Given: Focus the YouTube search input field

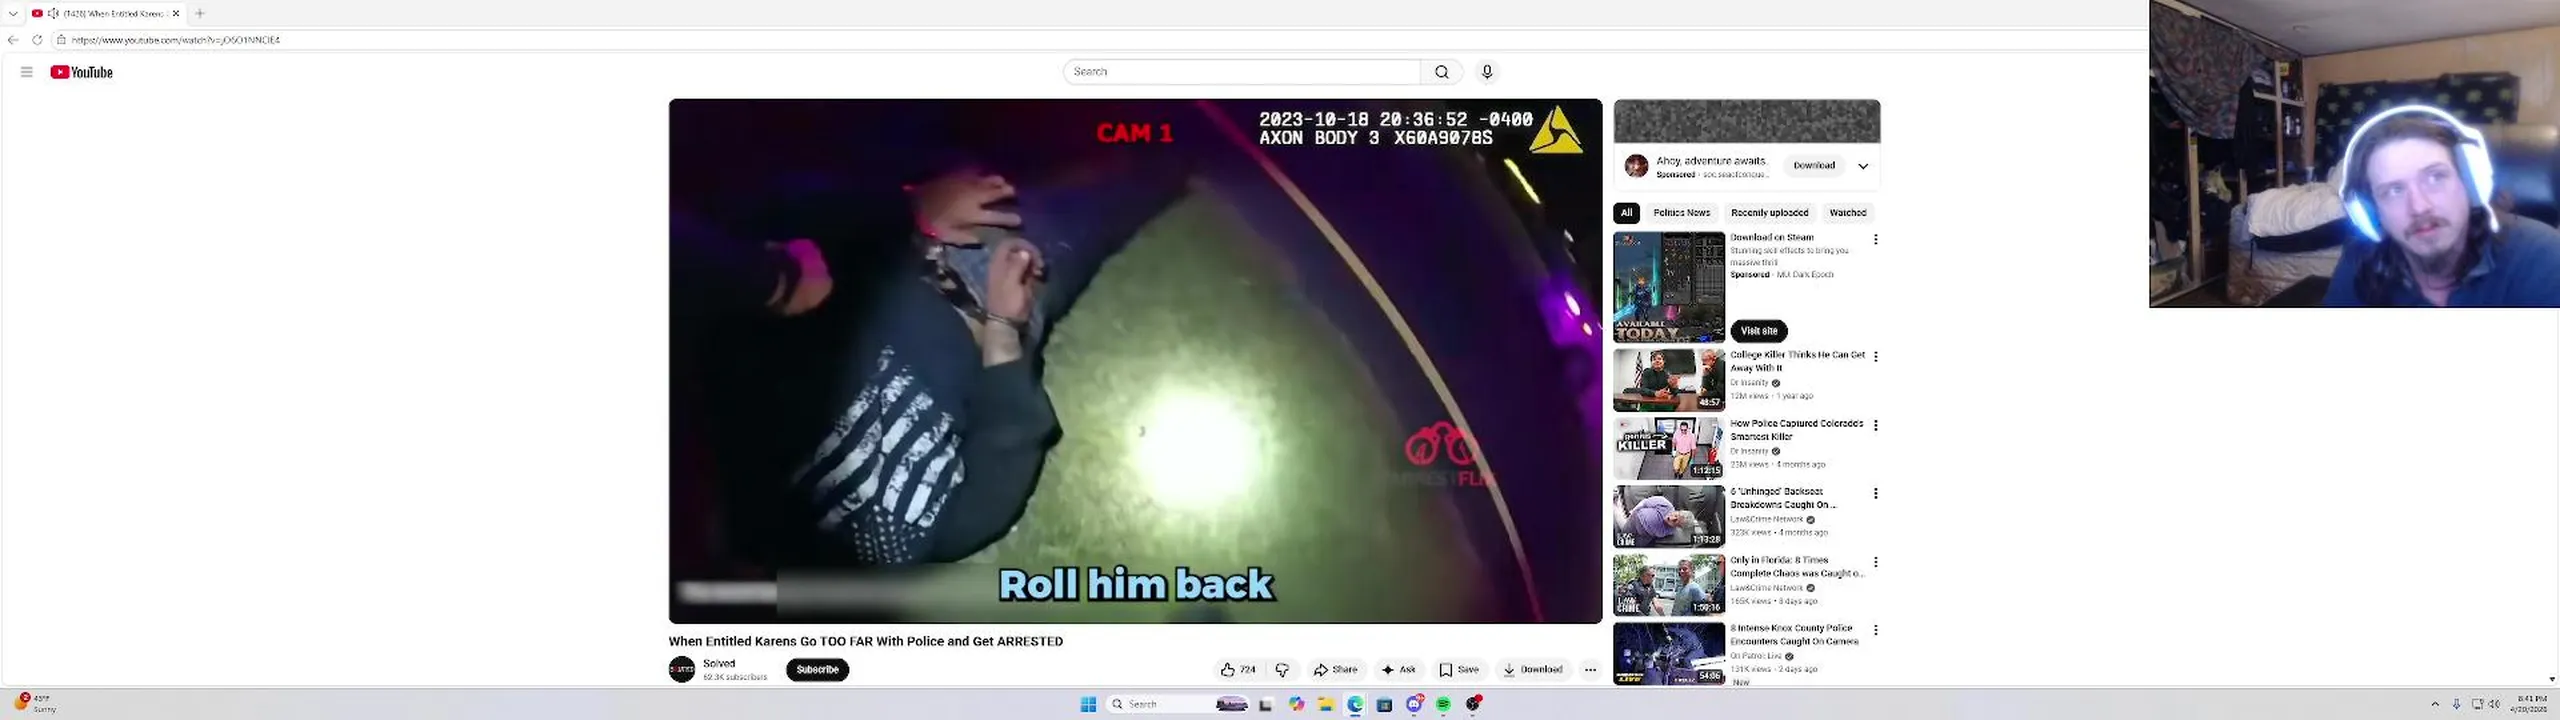Looking at the screenshot, I should coord(1242,72).
